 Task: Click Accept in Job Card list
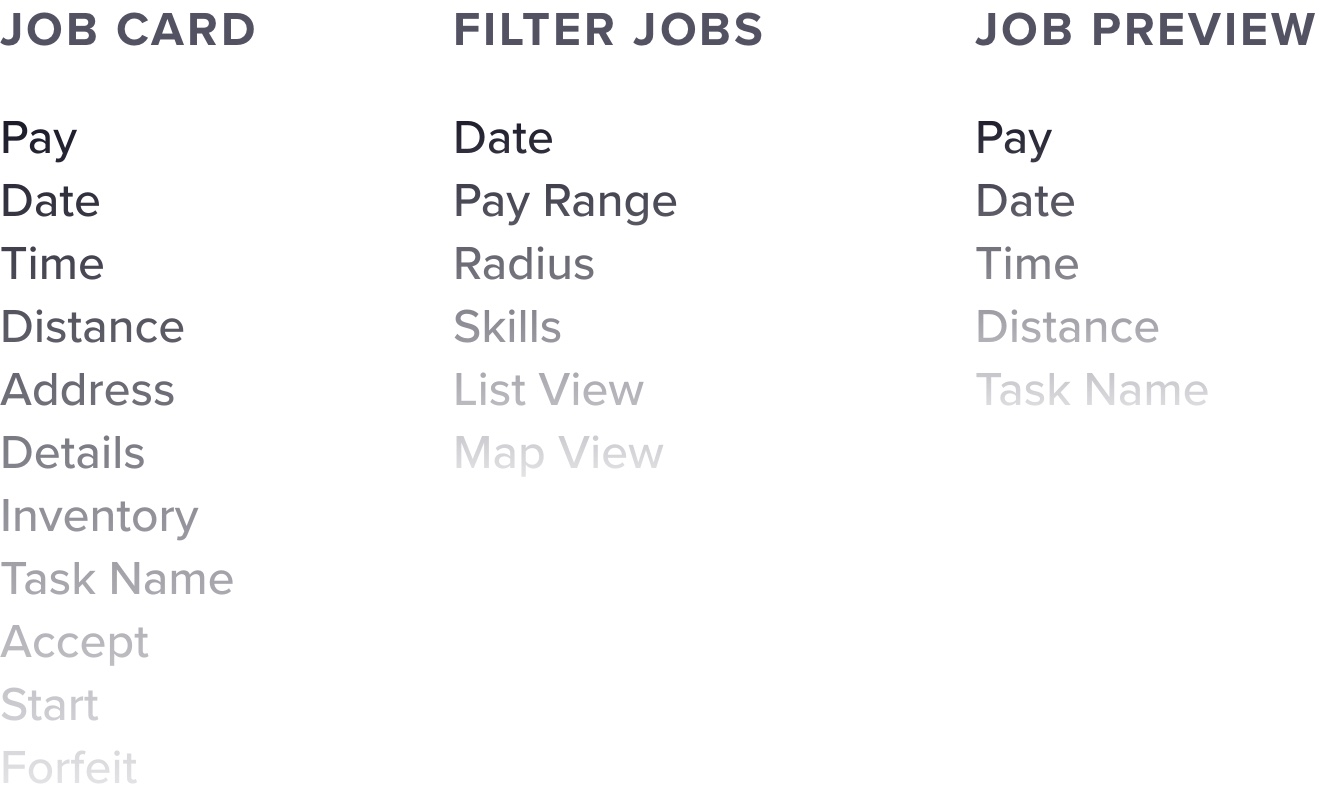75,643
